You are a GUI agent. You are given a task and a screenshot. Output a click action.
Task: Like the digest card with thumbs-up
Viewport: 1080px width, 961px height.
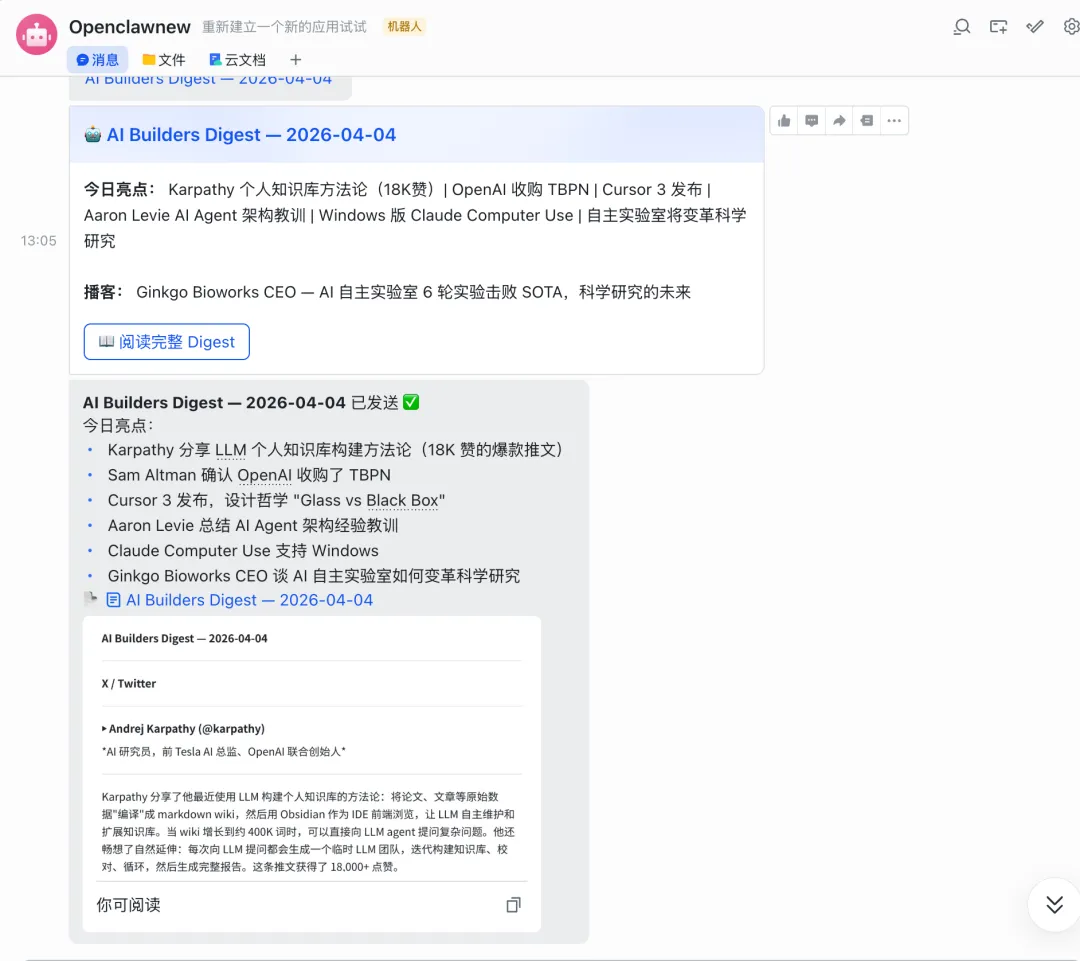[x=784, y=121]
